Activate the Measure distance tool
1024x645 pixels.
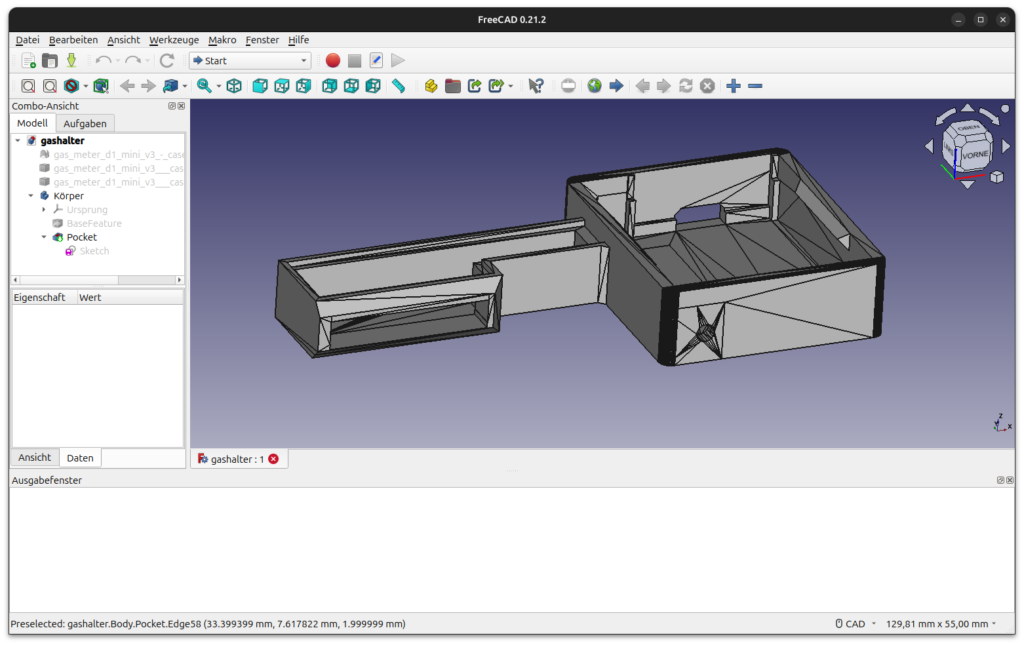pos(398,86)
